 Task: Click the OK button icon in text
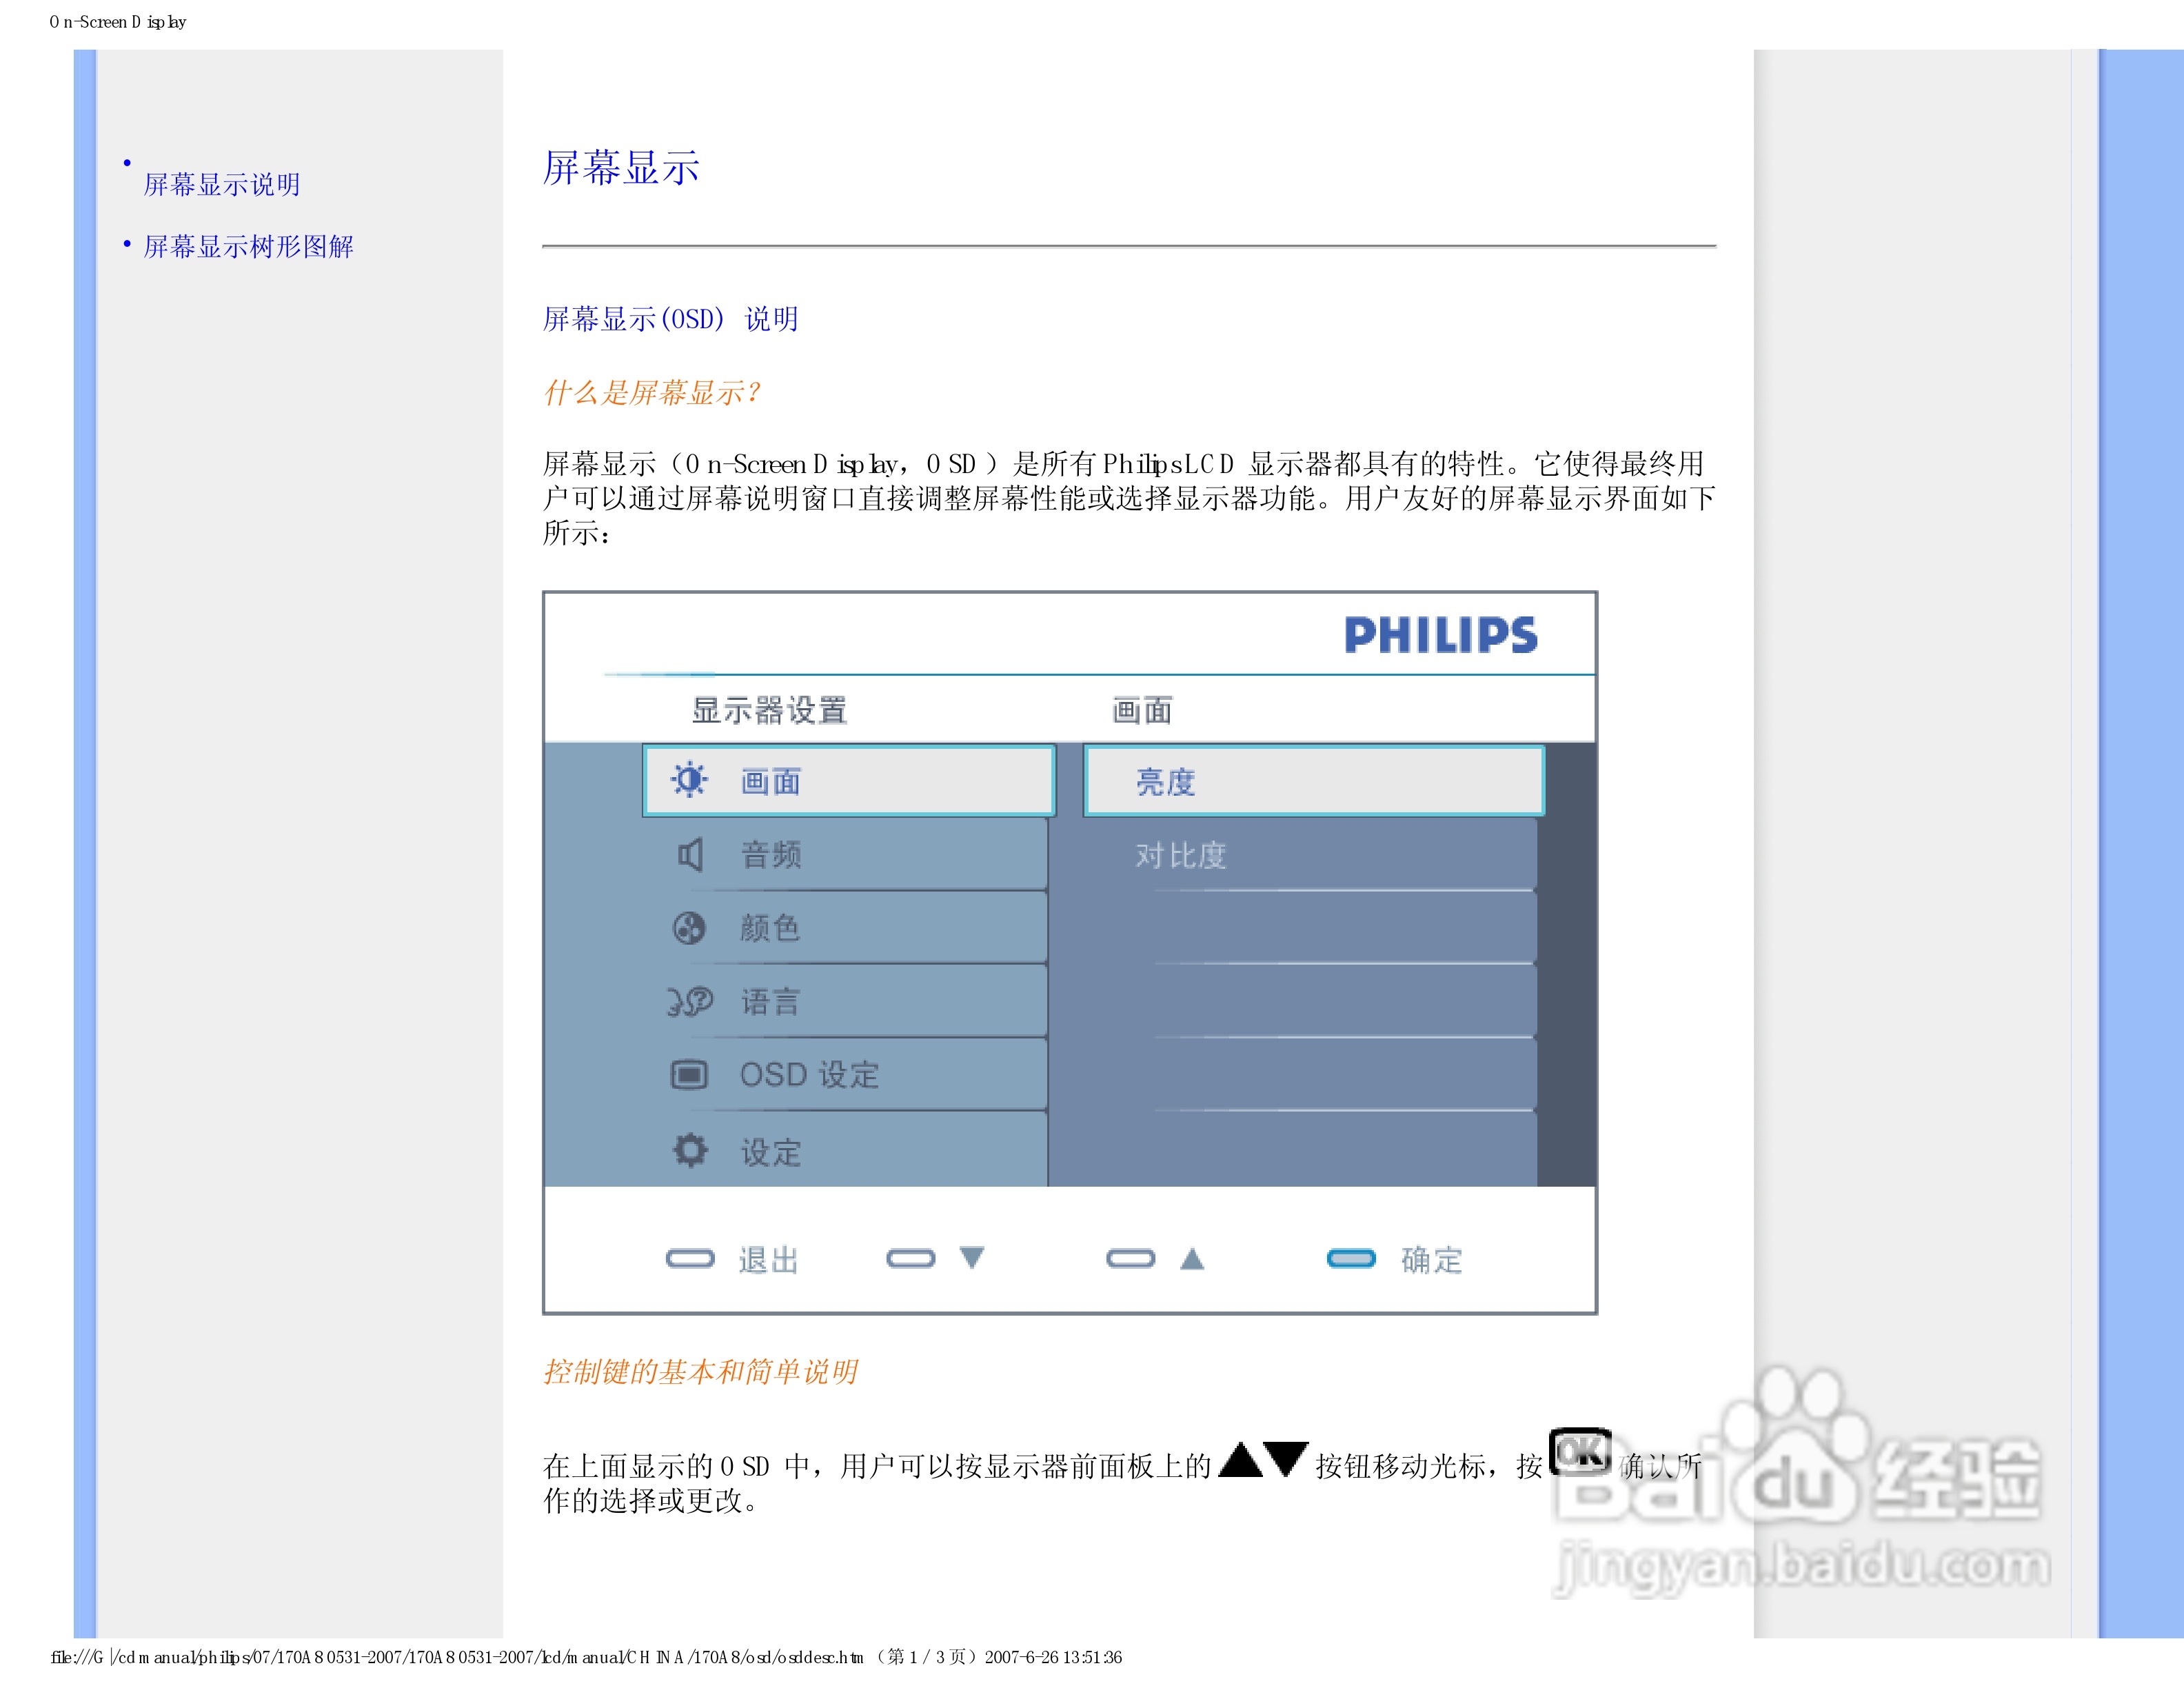(x=1579, y=1451)
